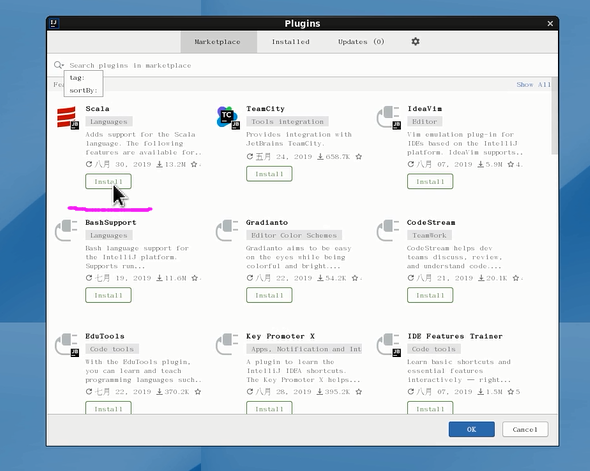Install the Gradianto plugin
This screenshot has height=471, width=590.
[x=269, y=295]
